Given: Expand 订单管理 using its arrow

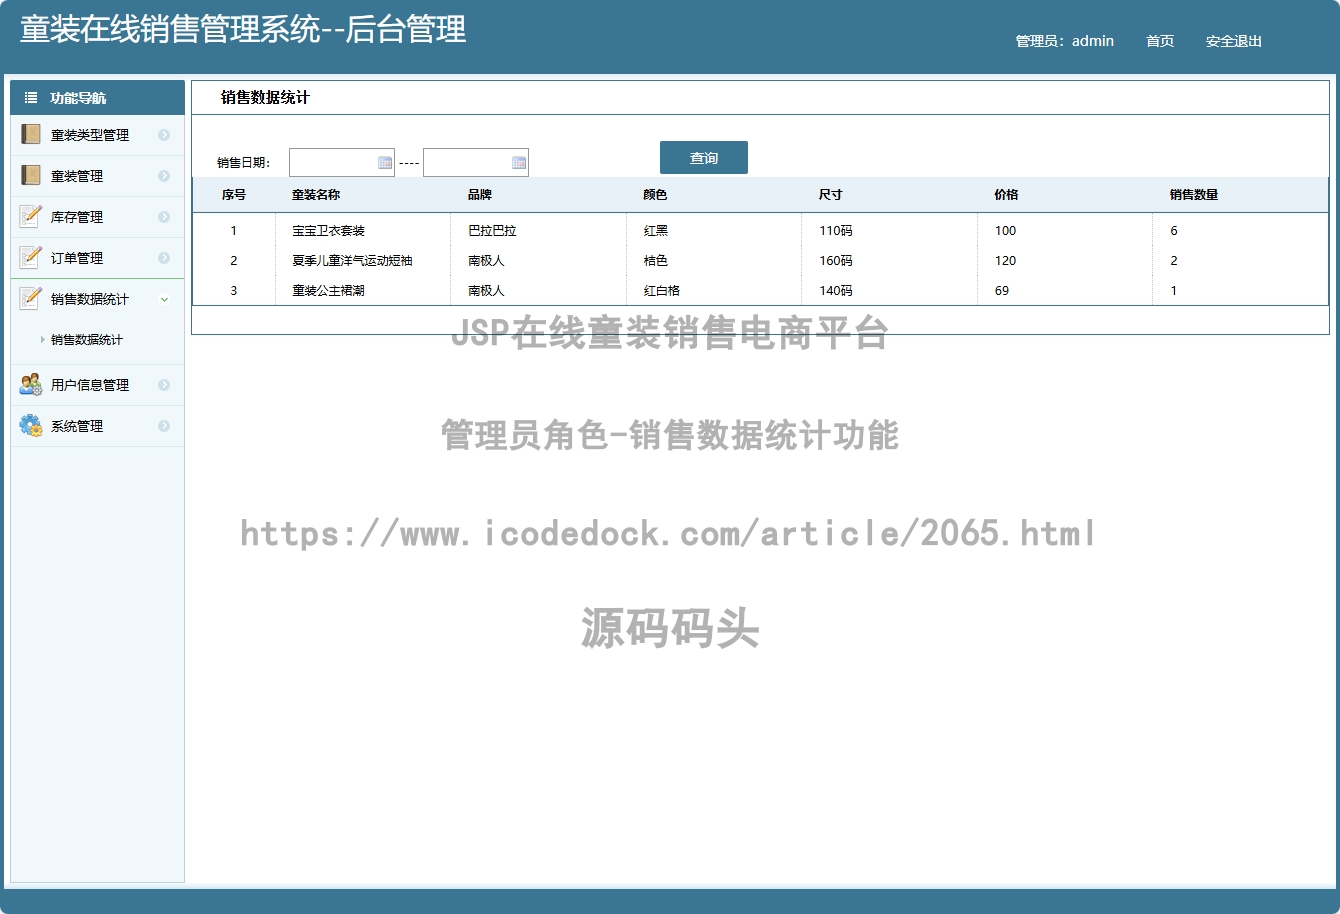Looking at the screenshot, I should [164, 258].
